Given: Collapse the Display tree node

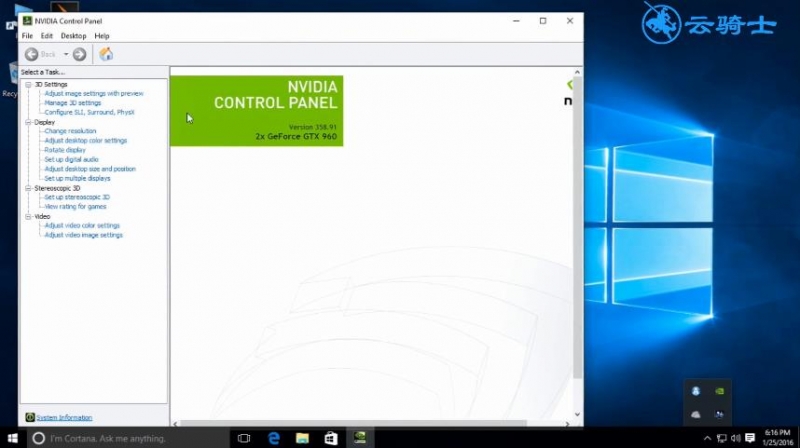Looking at the screenshot, I should (29, 122).
